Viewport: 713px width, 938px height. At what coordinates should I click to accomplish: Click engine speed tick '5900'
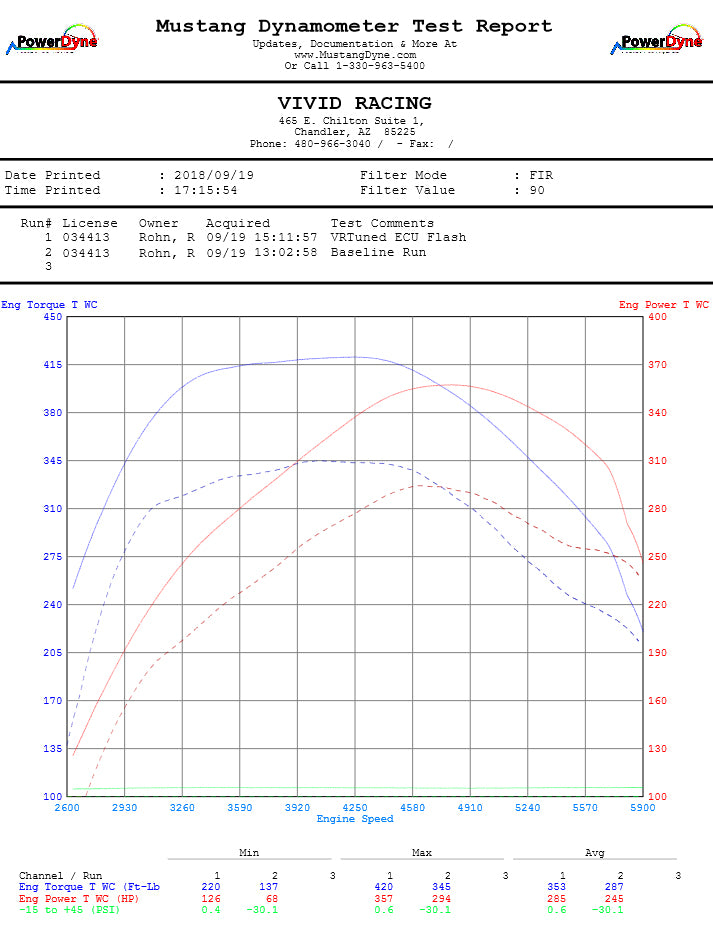click(642, 808)
